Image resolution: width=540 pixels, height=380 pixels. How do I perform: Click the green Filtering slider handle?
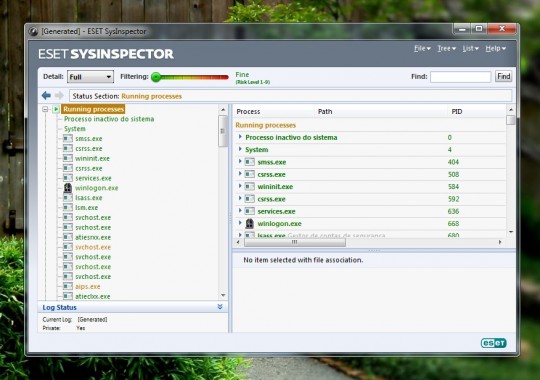coord(156,77)
